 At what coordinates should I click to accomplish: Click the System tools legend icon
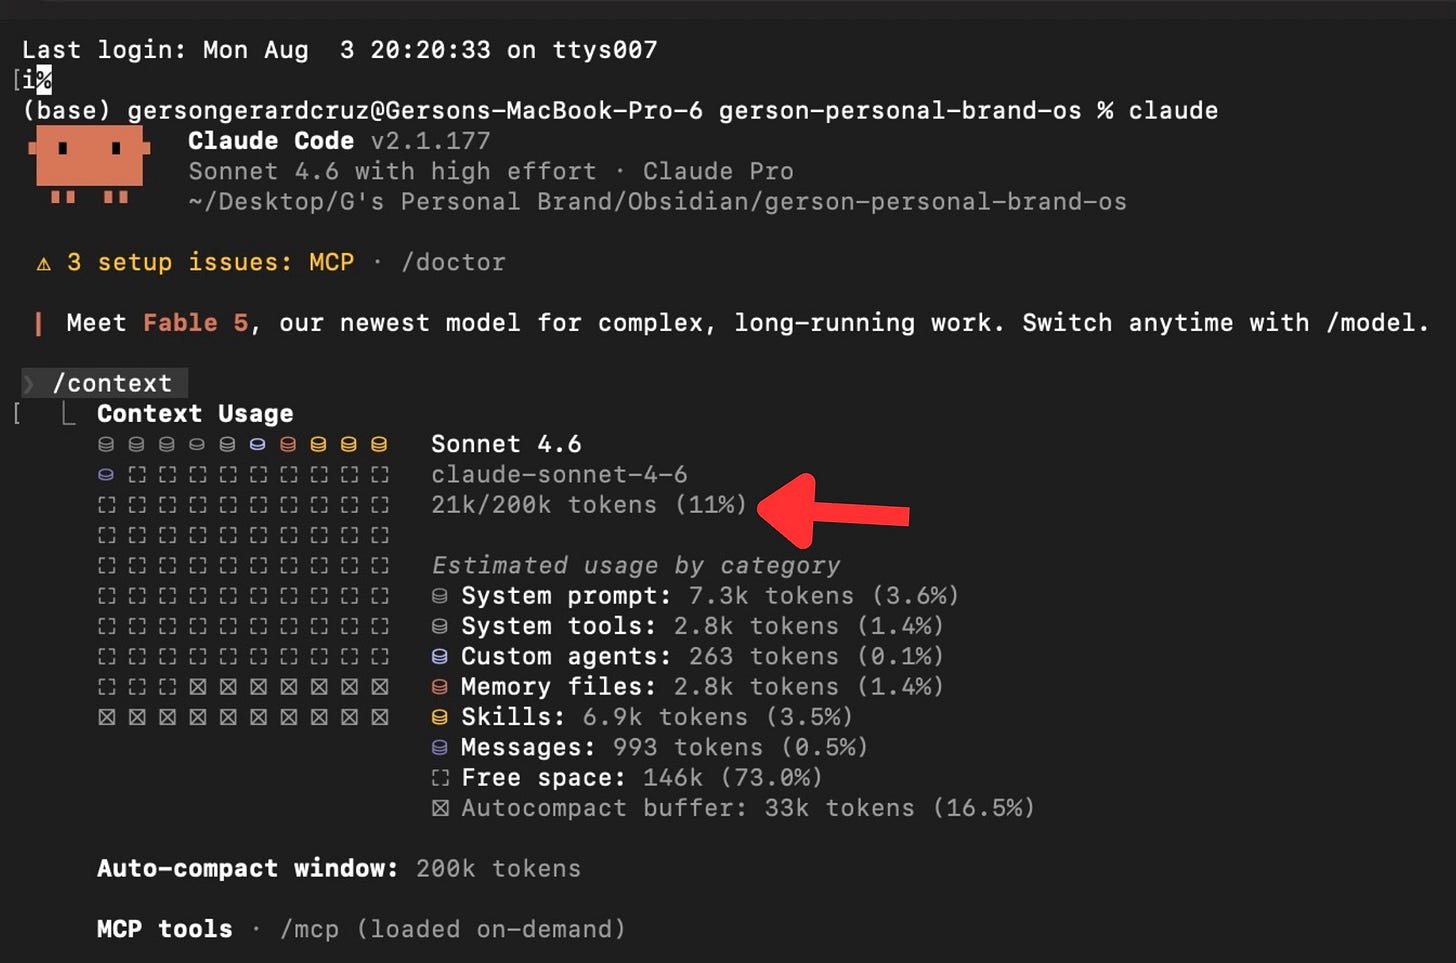tap(439, 626)
